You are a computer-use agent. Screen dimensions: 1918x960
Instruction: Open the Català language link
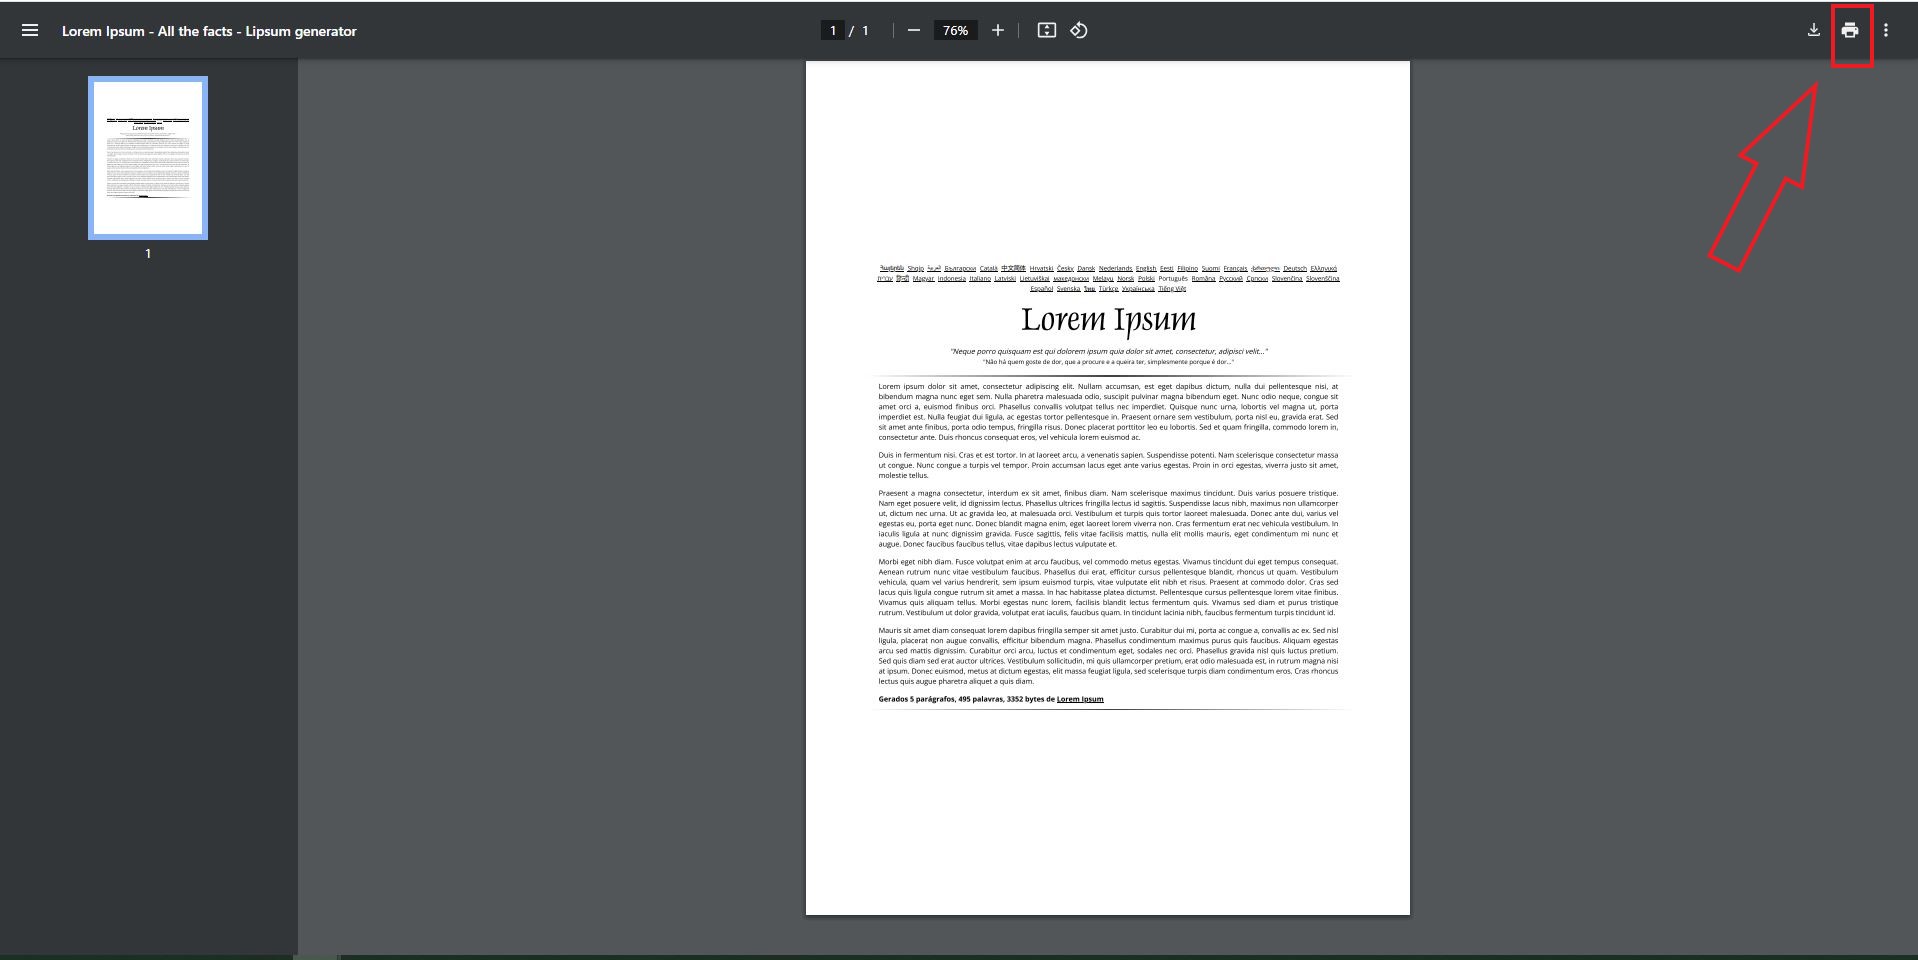point(988,268)
